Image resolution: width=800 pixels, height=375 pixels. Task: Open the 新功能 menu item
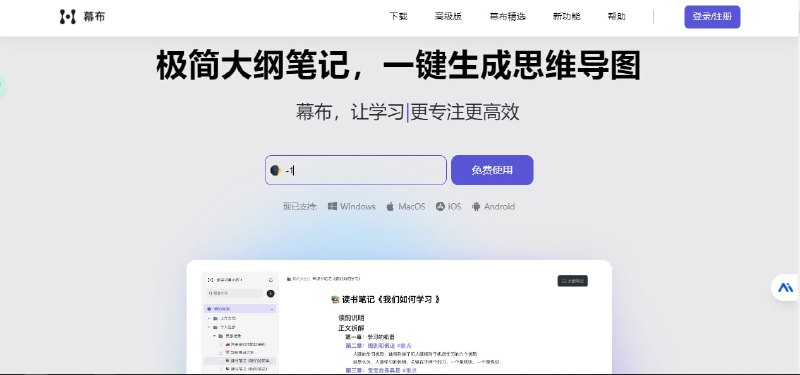pos(566,16)
